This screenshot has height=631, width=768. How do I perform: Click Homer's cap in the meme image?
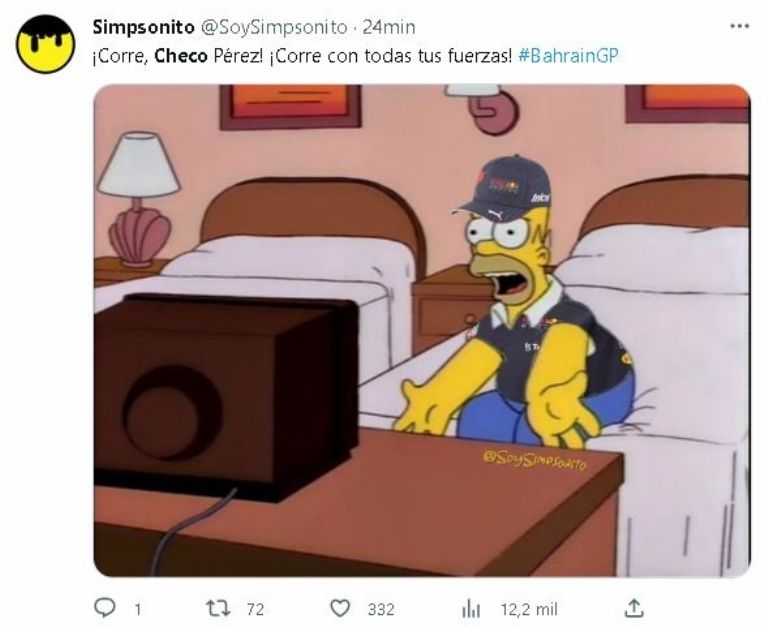point(502,188)
